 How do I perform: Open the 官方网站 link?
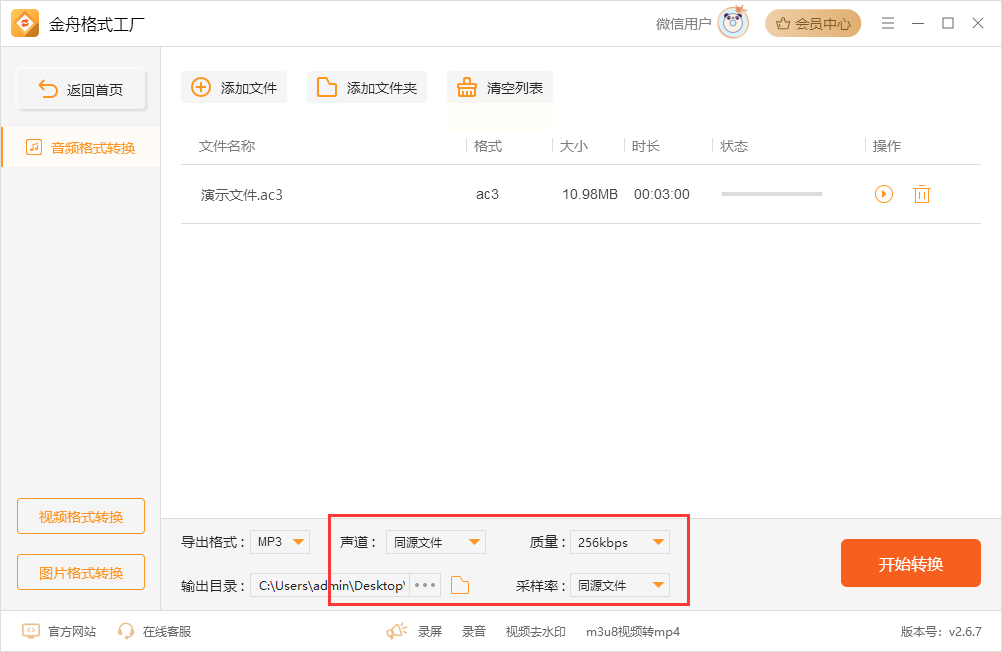click(59, 632)
